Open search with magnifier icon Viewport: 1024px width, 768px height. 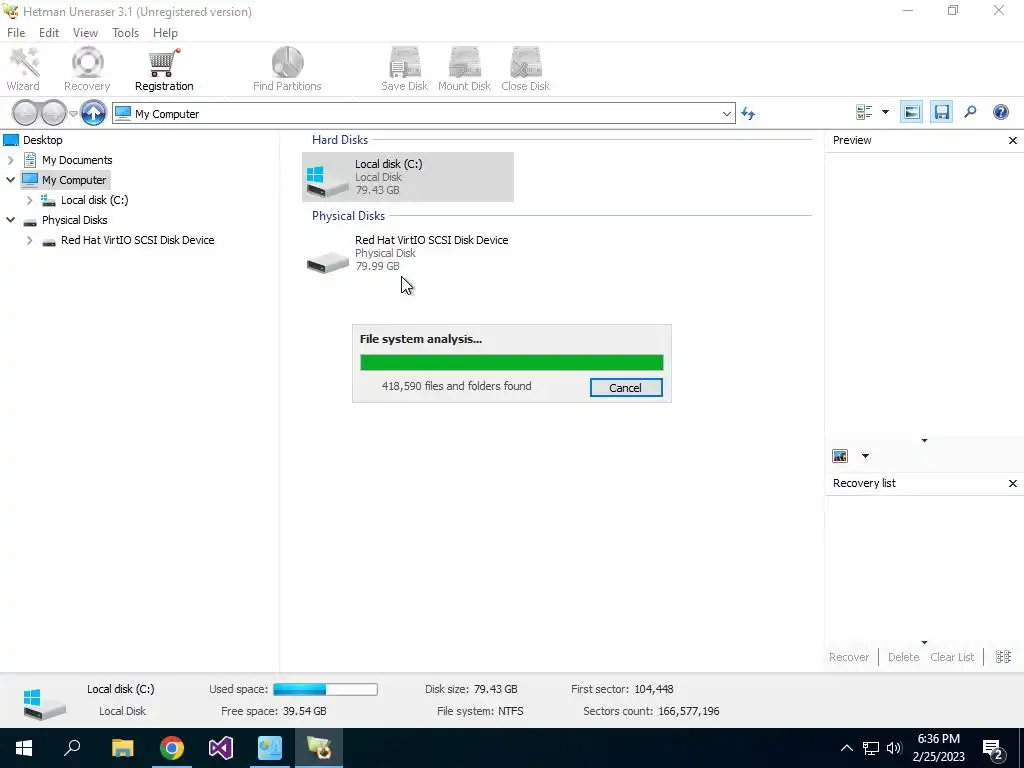(970, 112)
